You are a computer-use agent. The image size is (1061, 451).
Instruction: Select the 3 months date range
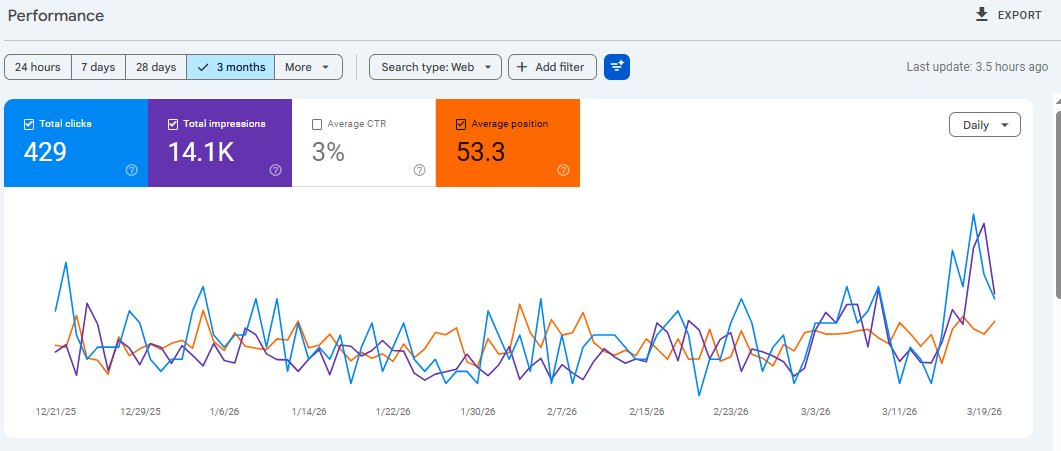tap(231, 67)
